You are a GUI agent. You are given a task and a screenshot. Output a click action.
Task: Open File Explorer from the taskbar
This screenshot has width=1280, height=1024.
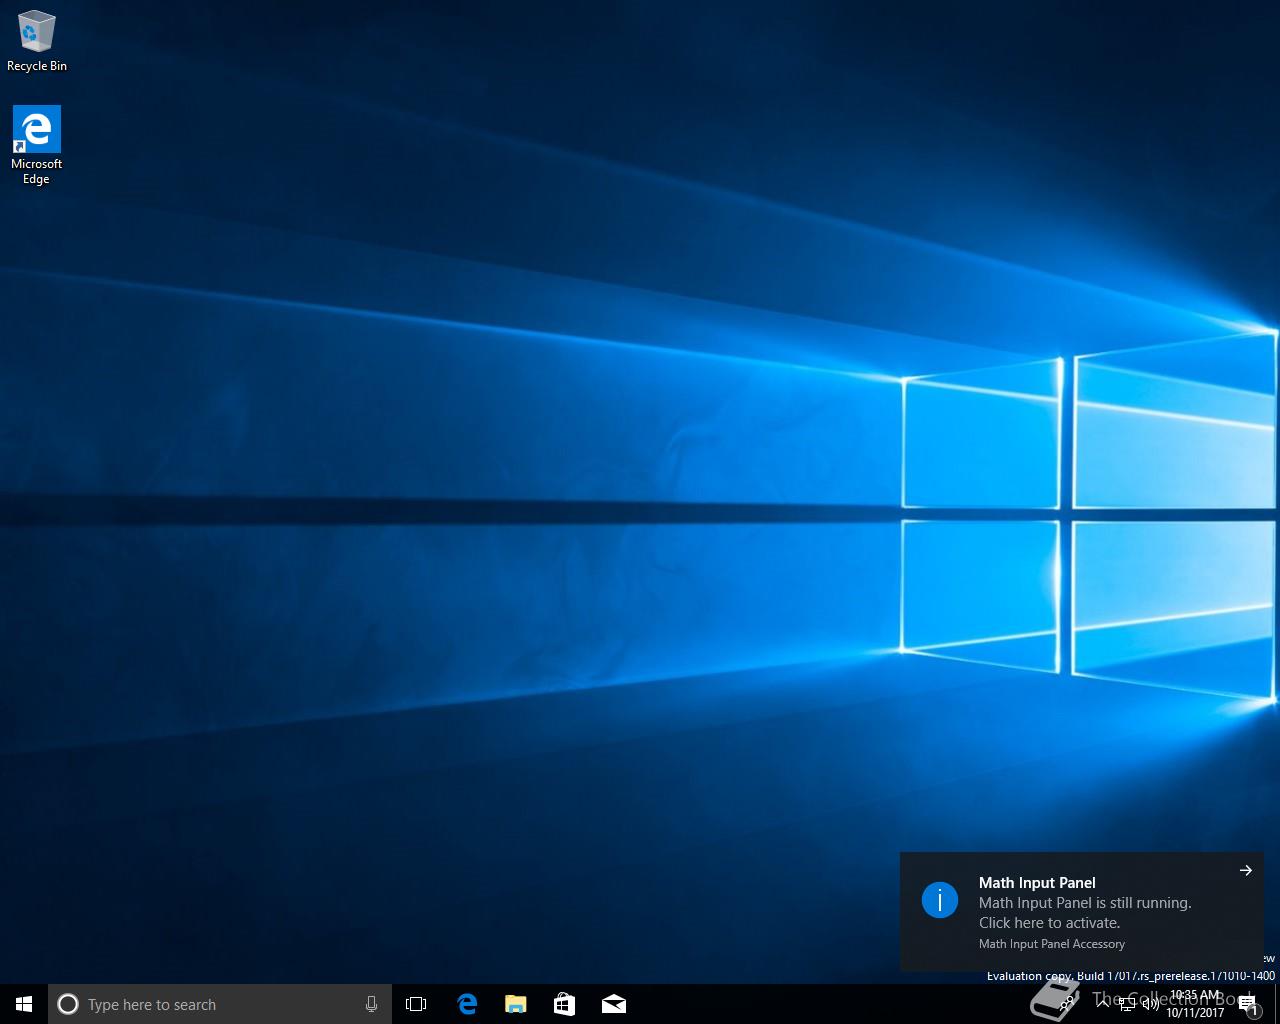[x=516, y=1004]
